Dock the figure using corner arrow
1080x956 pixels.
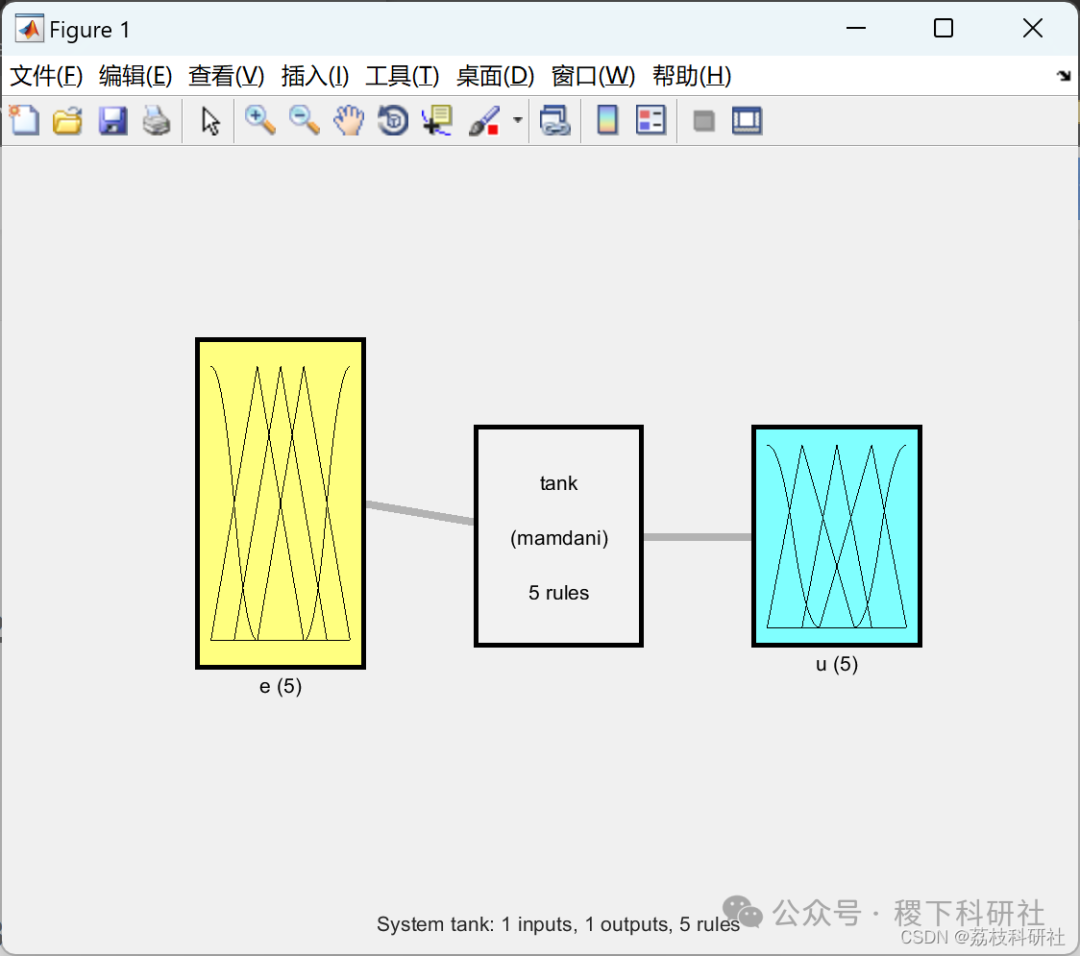point(1063,76)
